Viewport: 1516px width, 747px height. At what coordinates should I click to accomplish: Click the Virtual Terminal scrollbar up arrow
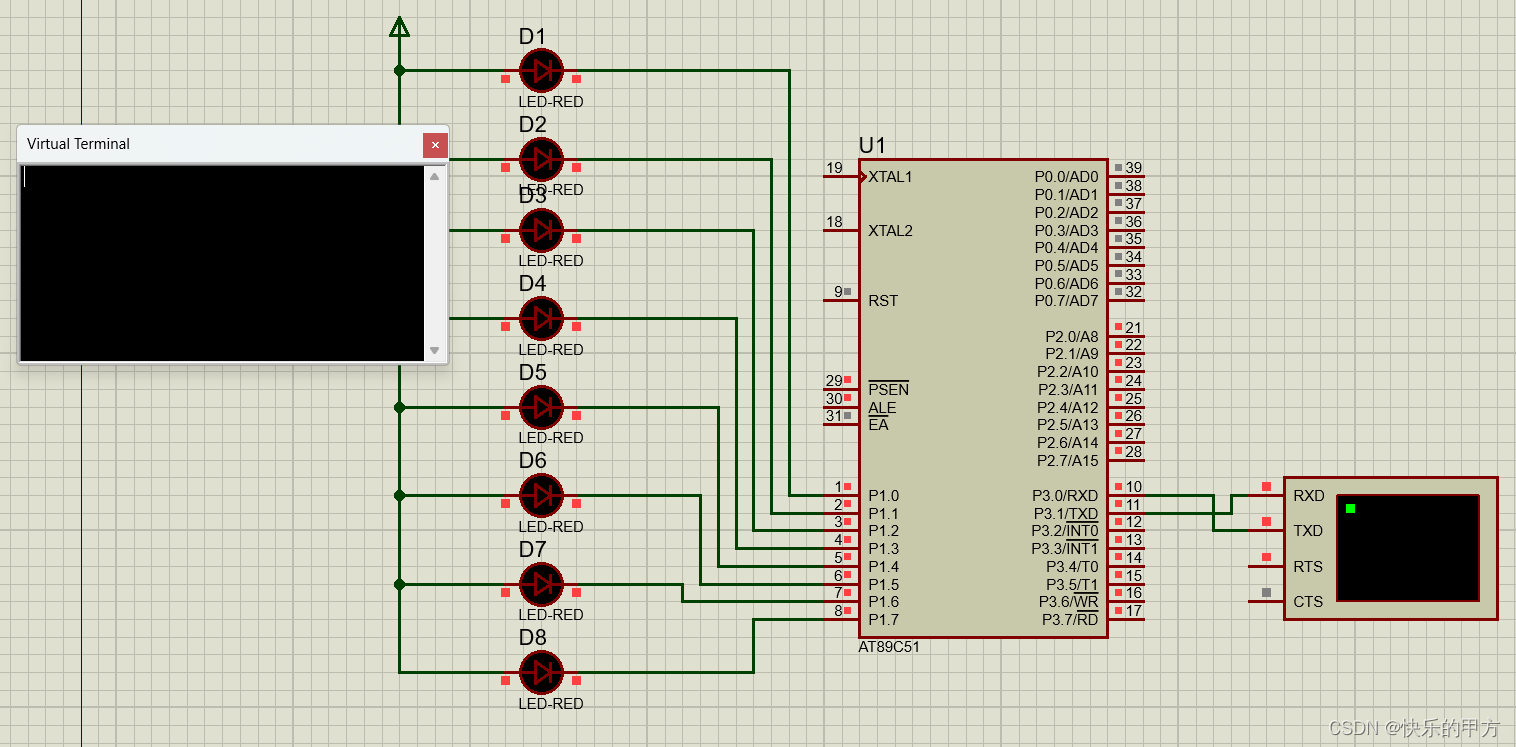click(434, 177)
